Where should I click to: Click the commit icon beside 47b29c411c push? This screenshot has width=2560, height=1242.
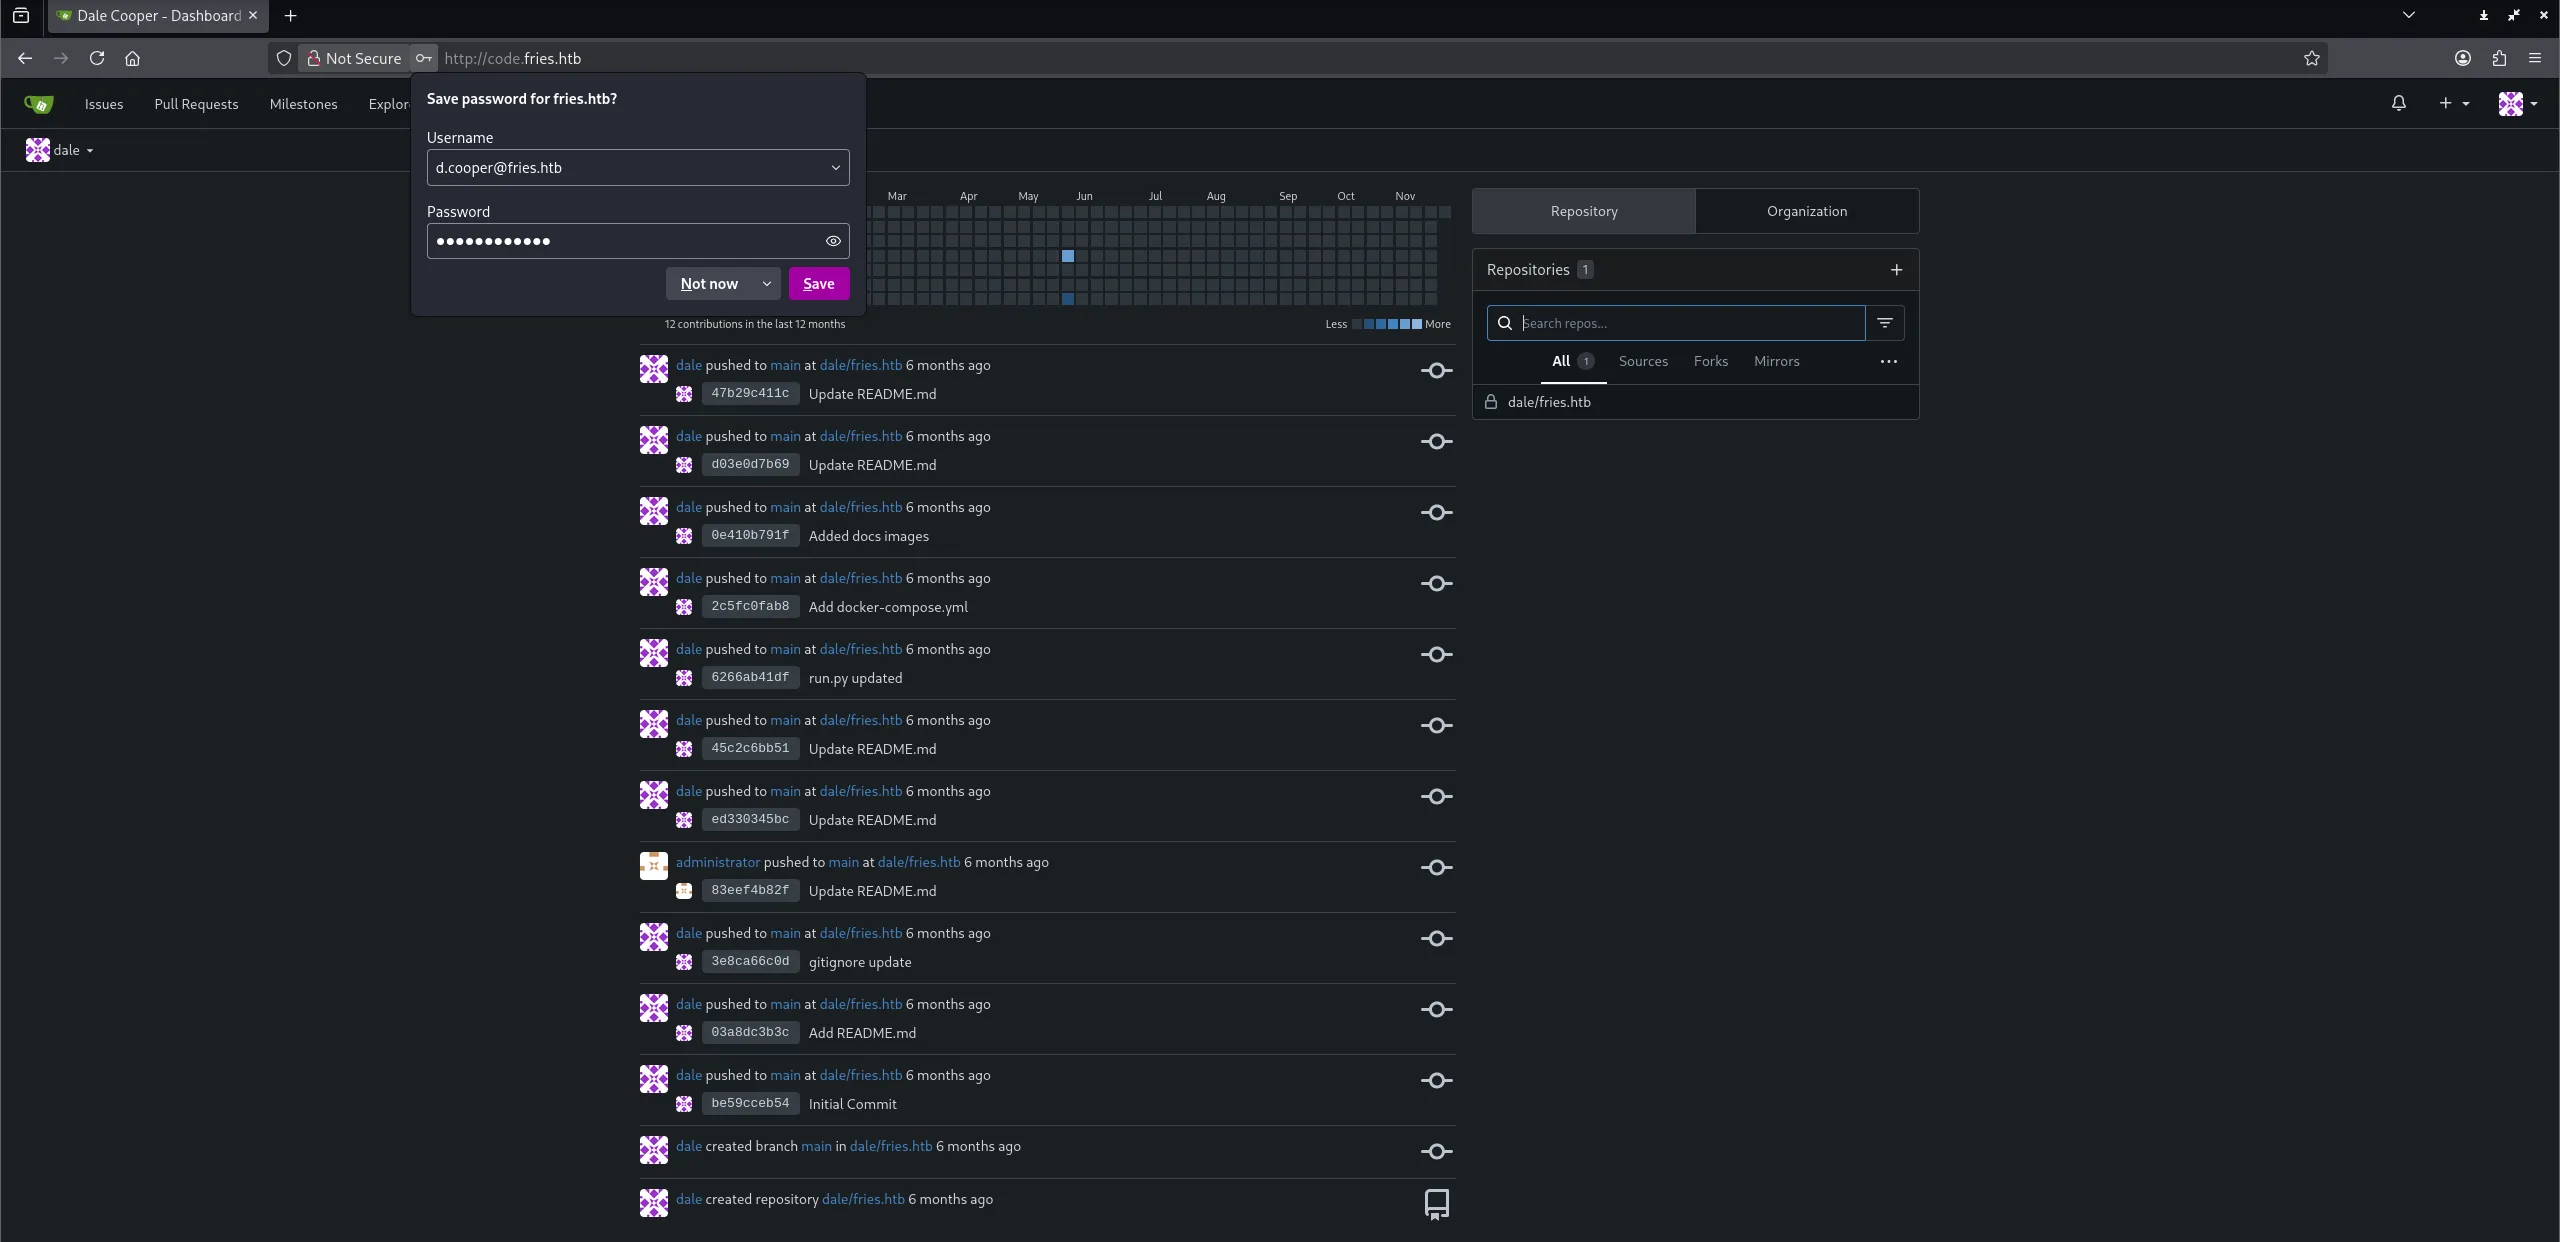point(1436,371)
